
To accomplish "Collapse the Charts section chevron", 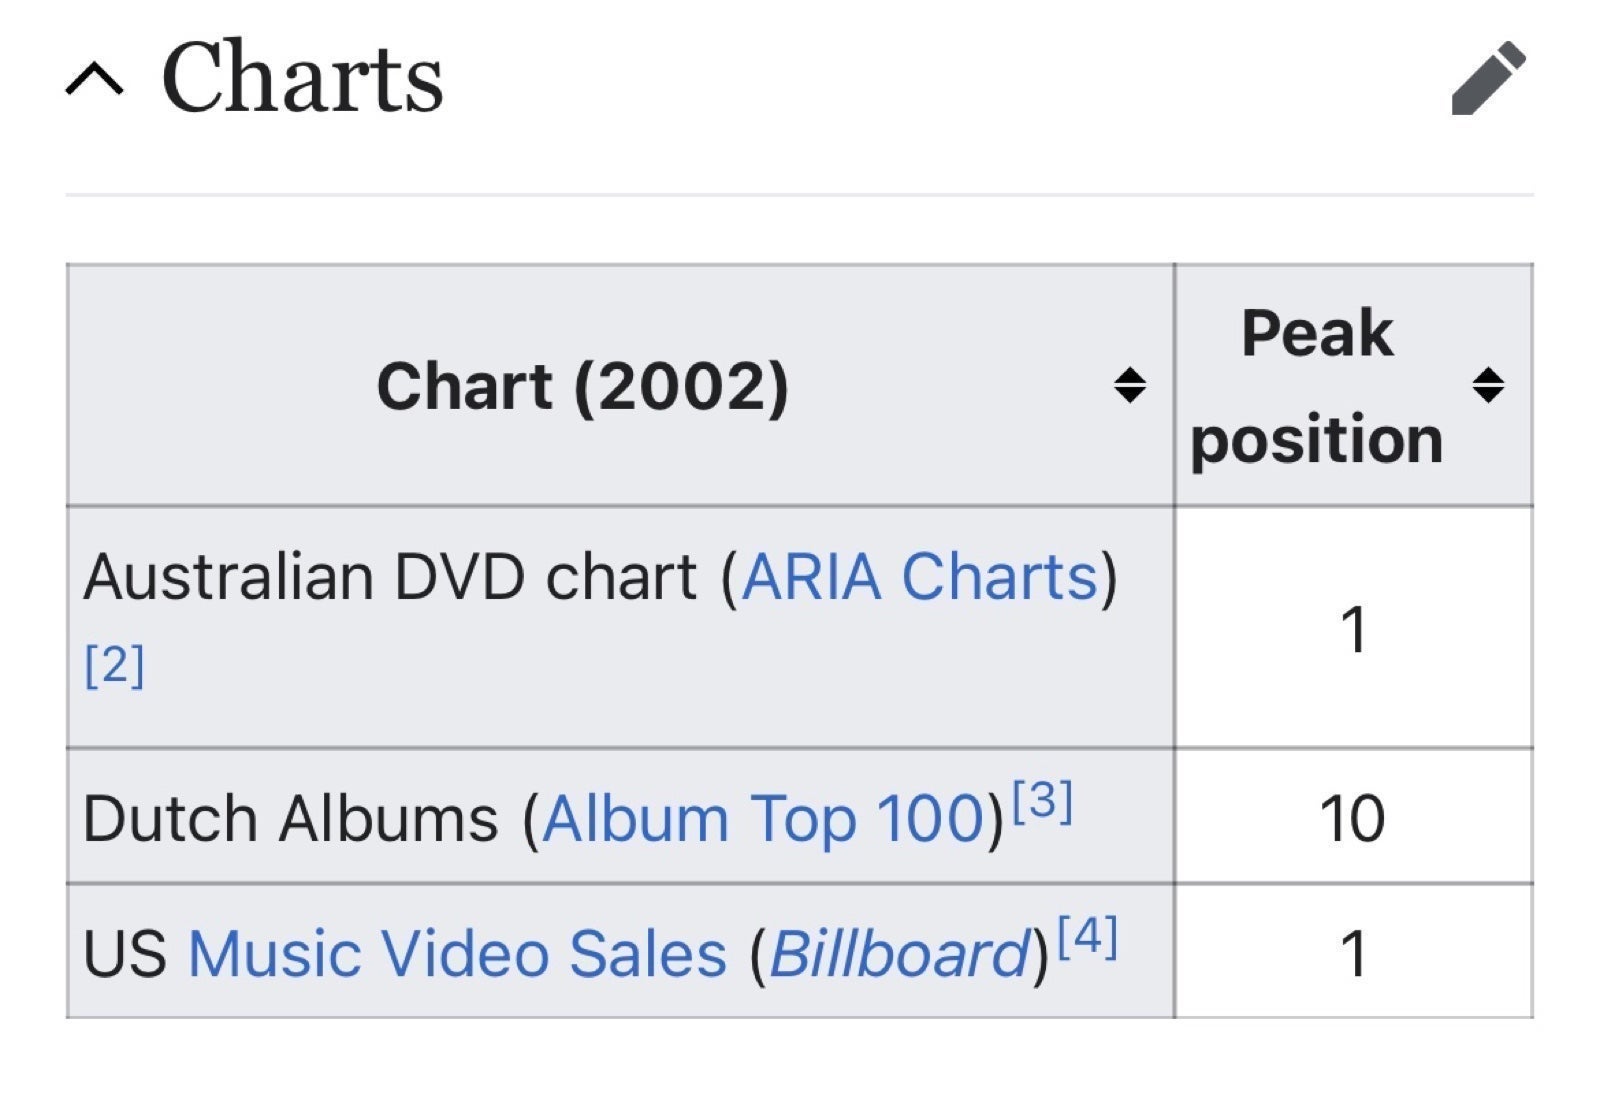I will point(95,79).
